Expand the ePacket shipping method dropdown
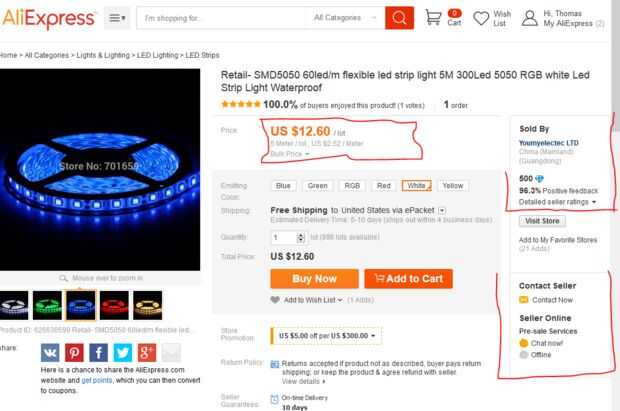This screenshot has height=411, width=620. [x=442, y=210]
